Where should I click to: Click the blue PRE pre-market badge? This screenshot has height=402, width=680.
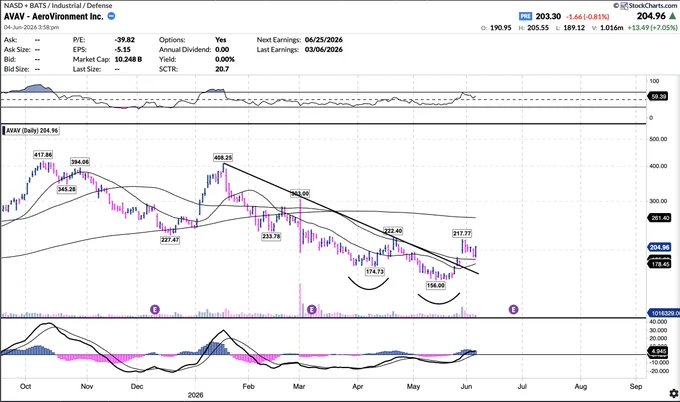tap(525, 16)
